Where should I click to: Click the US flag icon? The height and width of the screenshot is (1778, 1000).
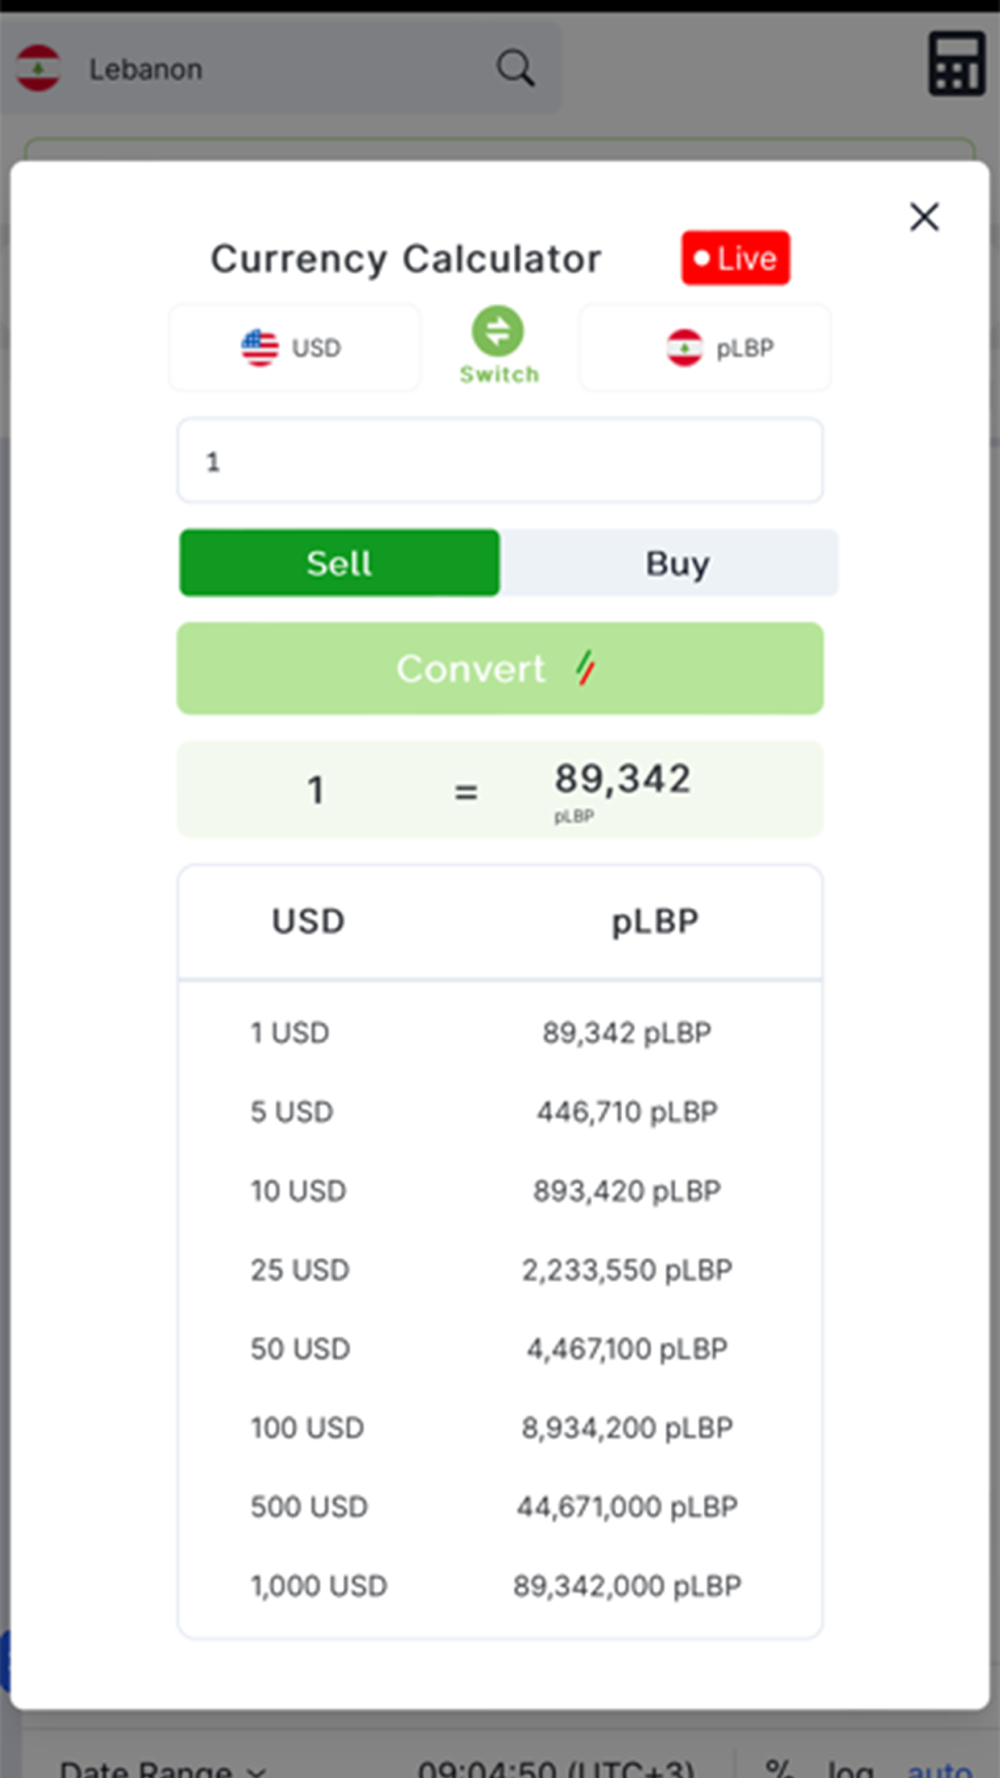pos(260,348)
